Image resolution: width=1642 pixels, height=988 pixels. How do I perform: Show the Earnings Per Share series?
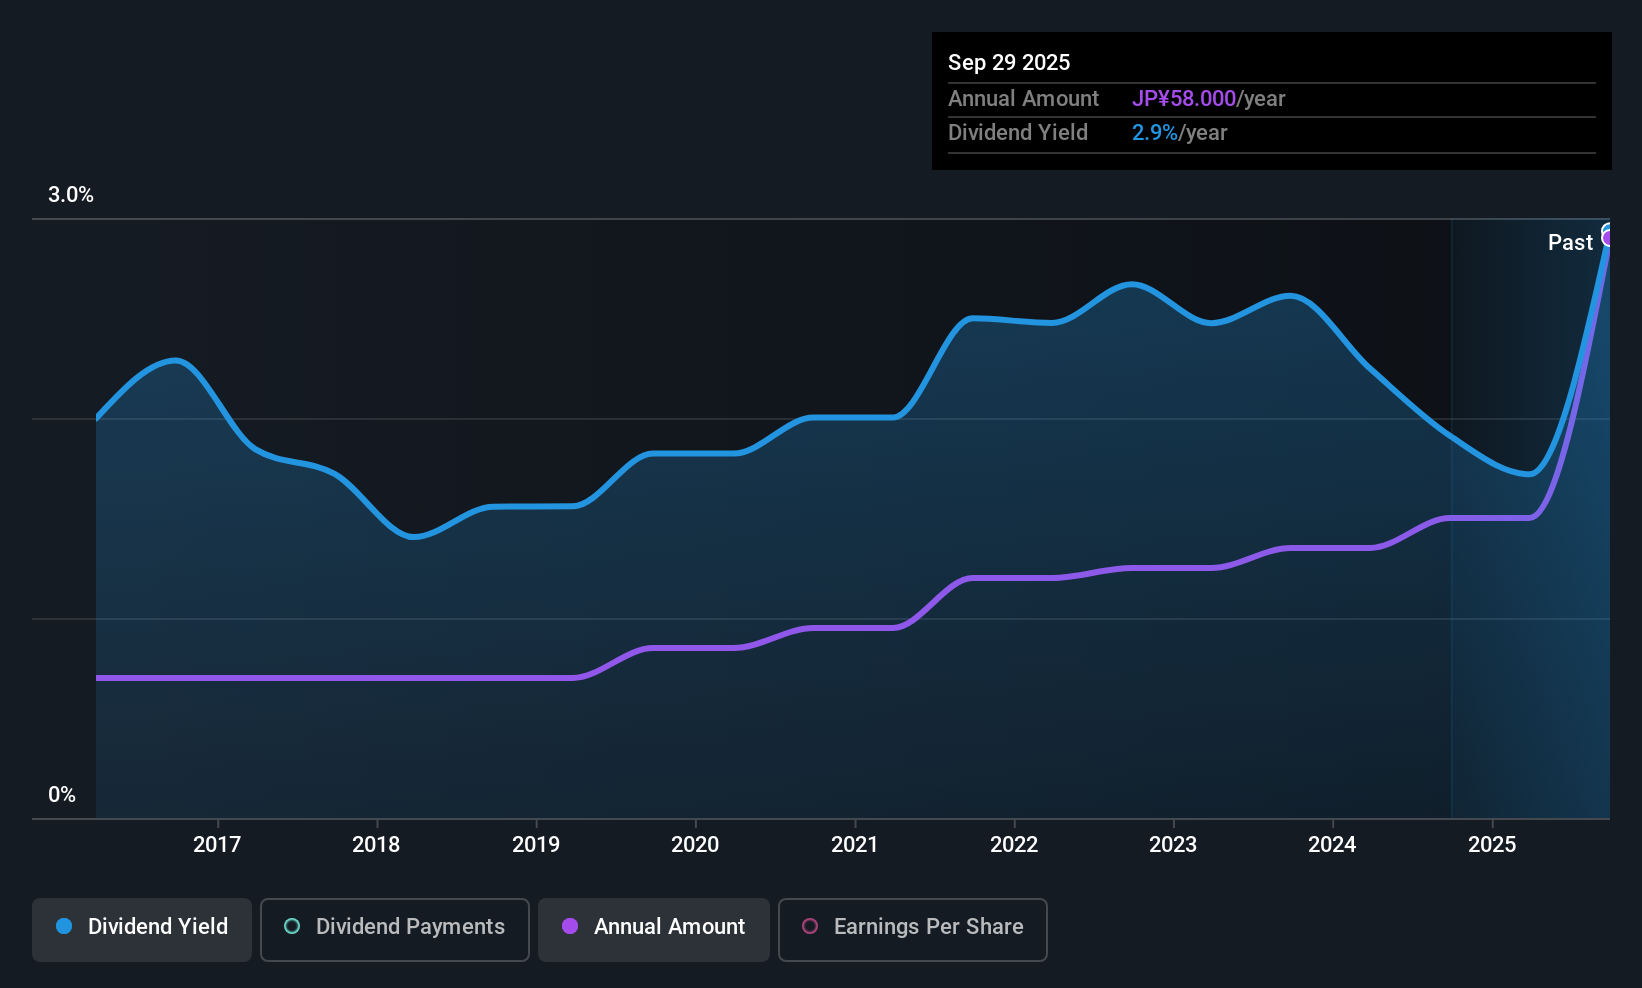pos(912,929)
